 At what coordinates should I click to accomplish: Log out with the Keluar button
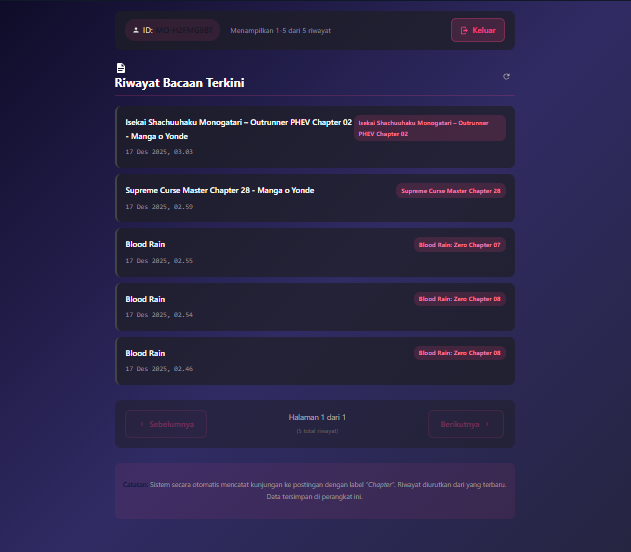477,31
